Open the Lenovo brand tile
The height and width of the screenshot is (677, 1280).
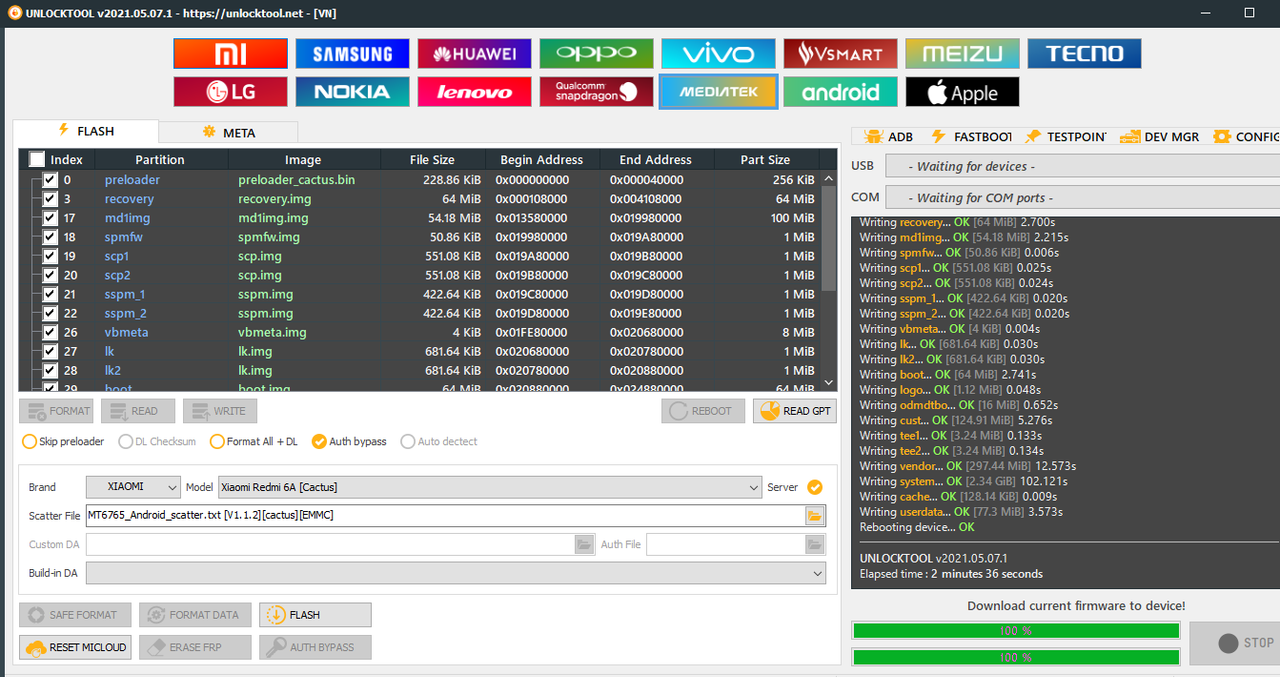474,92
